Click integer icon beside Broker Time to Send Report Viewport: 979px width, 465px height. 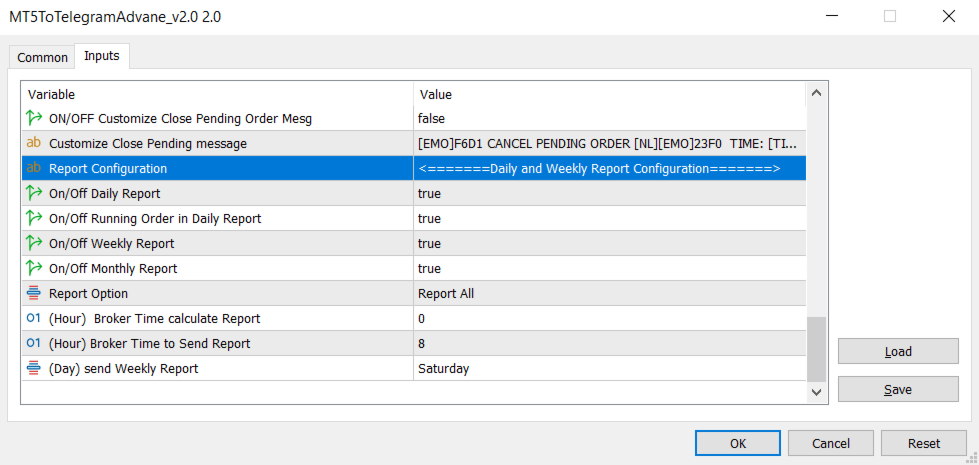point(34,343)
